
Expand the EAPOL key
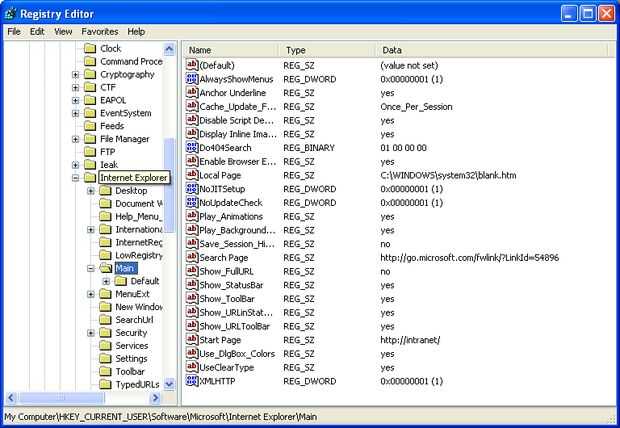pyautogui.click(x=76, y=100)
